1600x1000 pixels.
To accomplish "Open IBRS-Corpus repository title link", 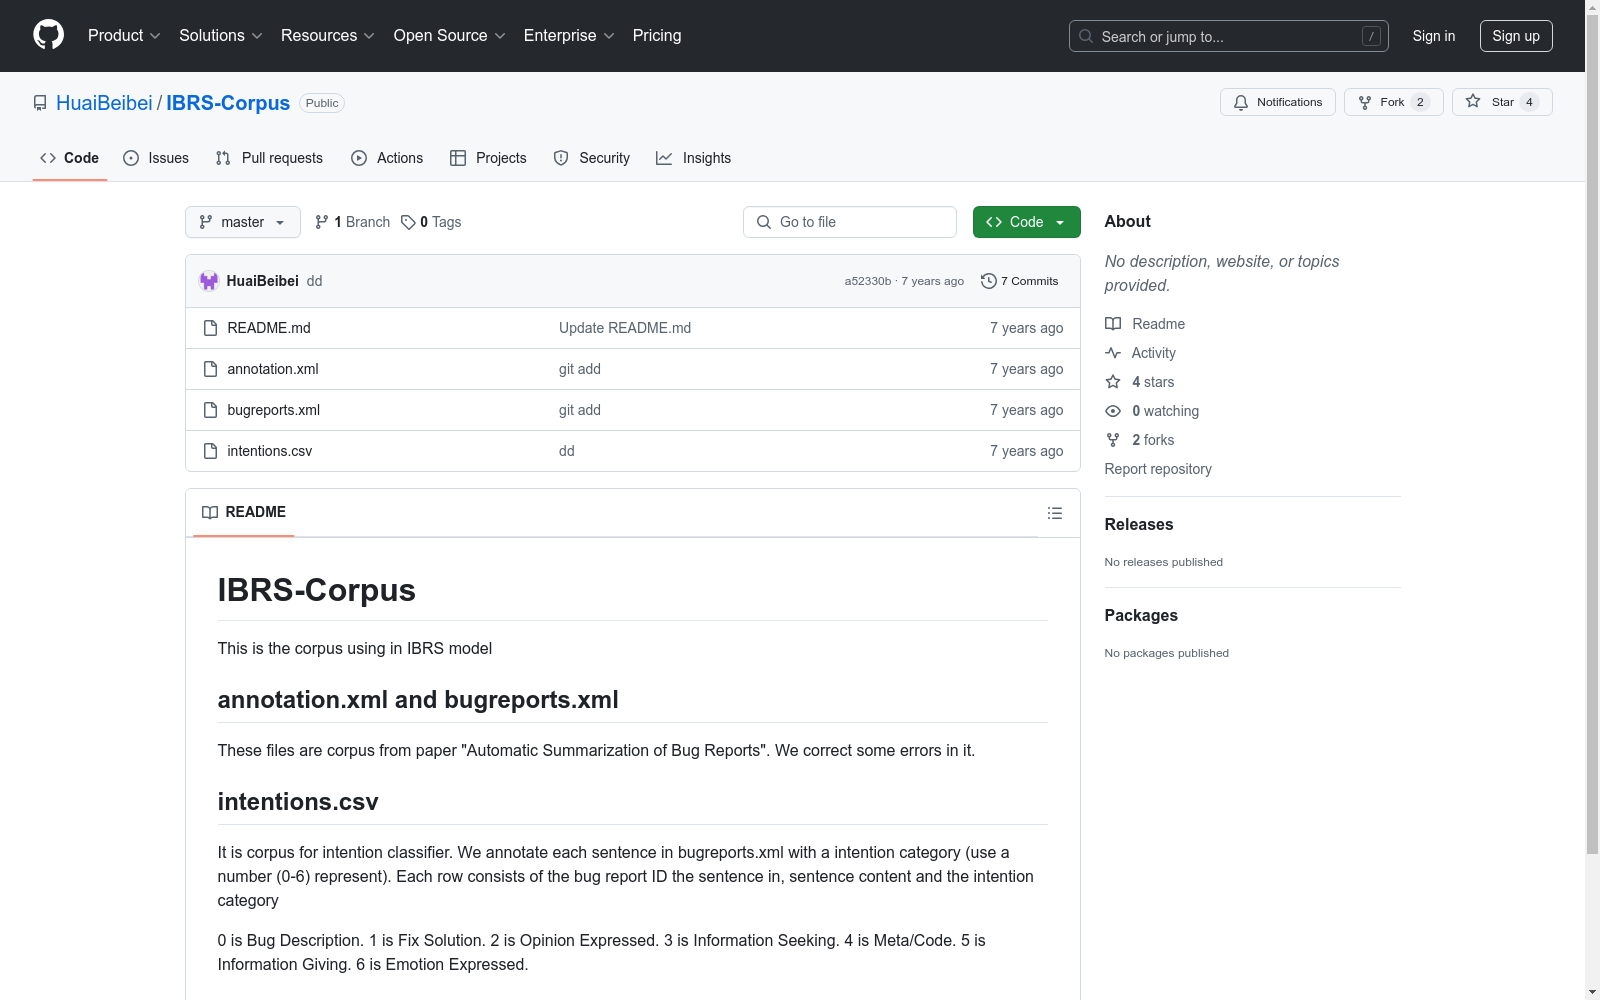I will pyautogui.click(x=228, y=103).
